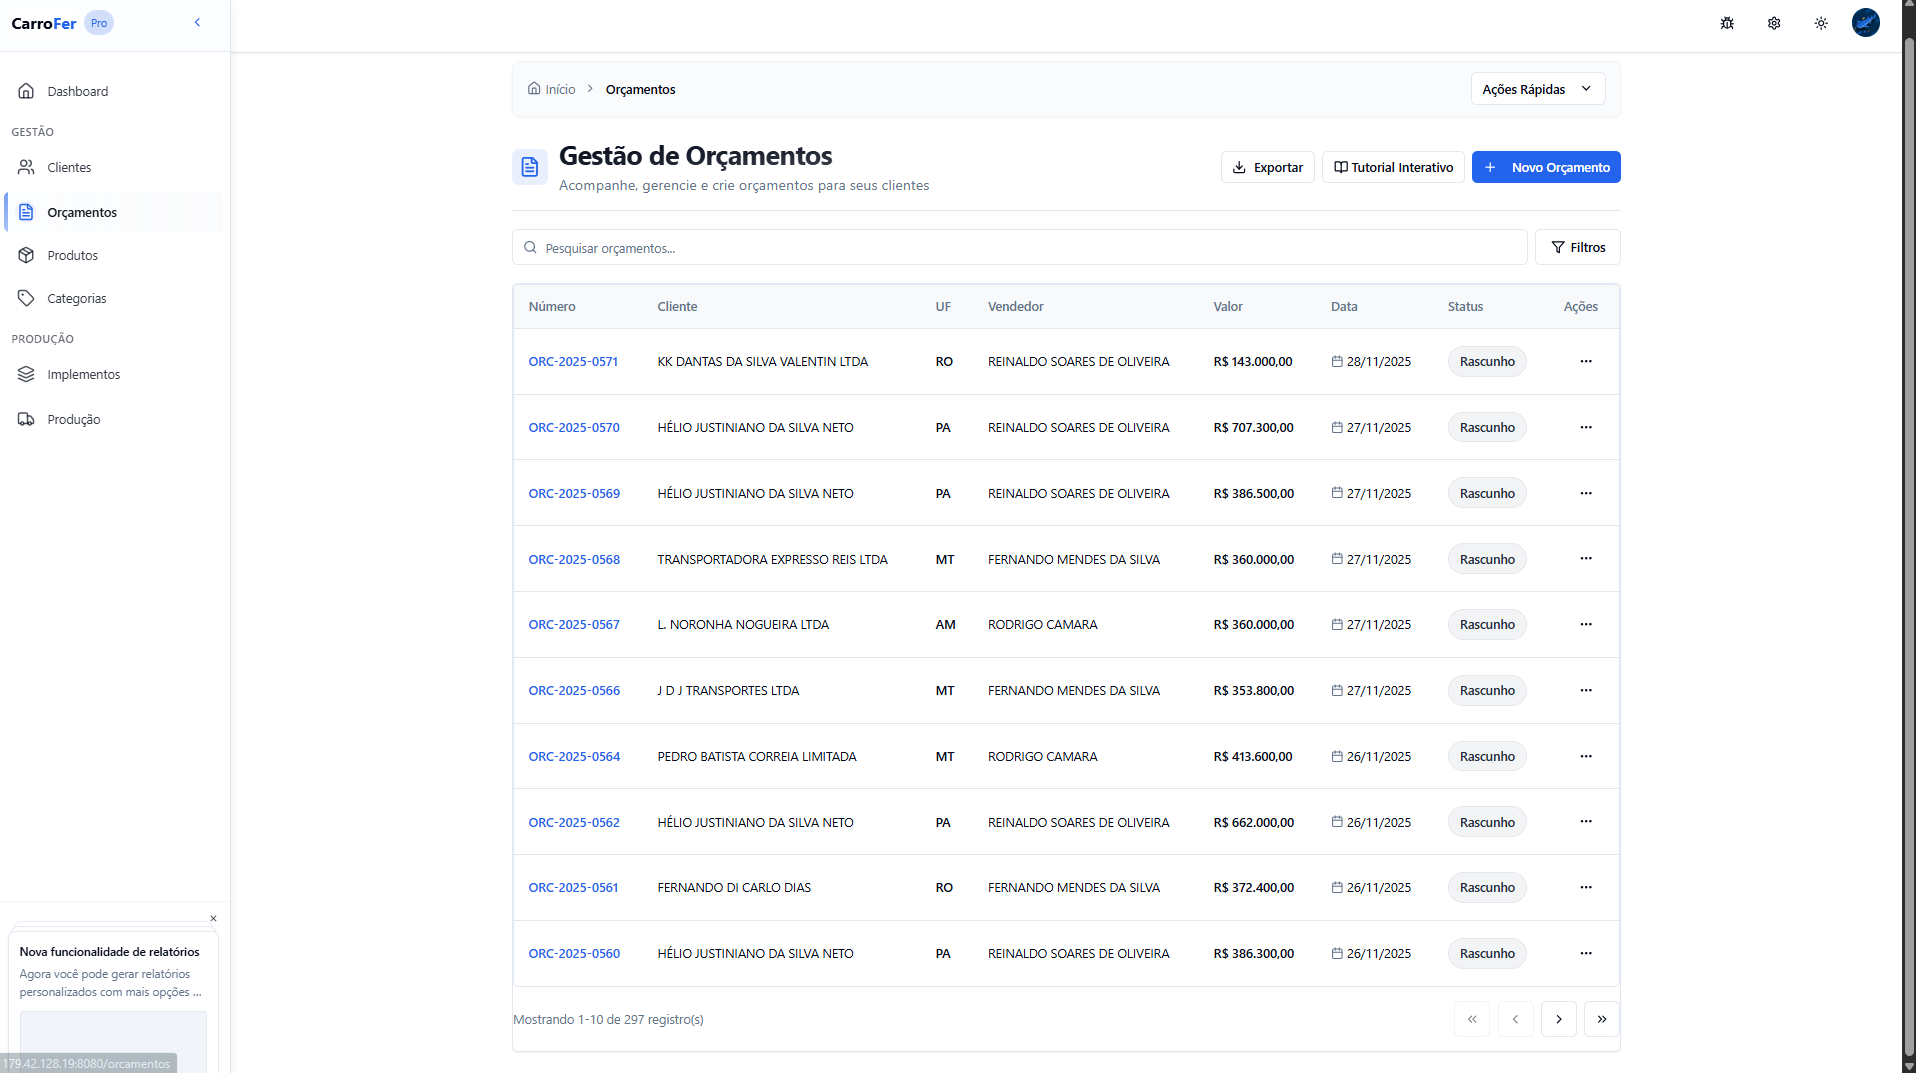Open the Filtros filter panel

tap(1577, 247)
